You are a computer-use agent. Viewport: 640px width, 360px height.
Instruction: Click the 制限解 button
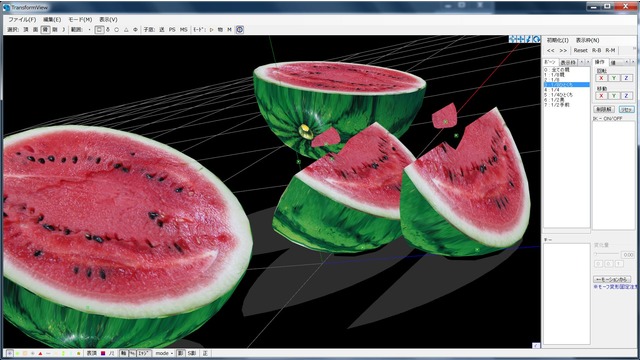[x=604, y=109]
